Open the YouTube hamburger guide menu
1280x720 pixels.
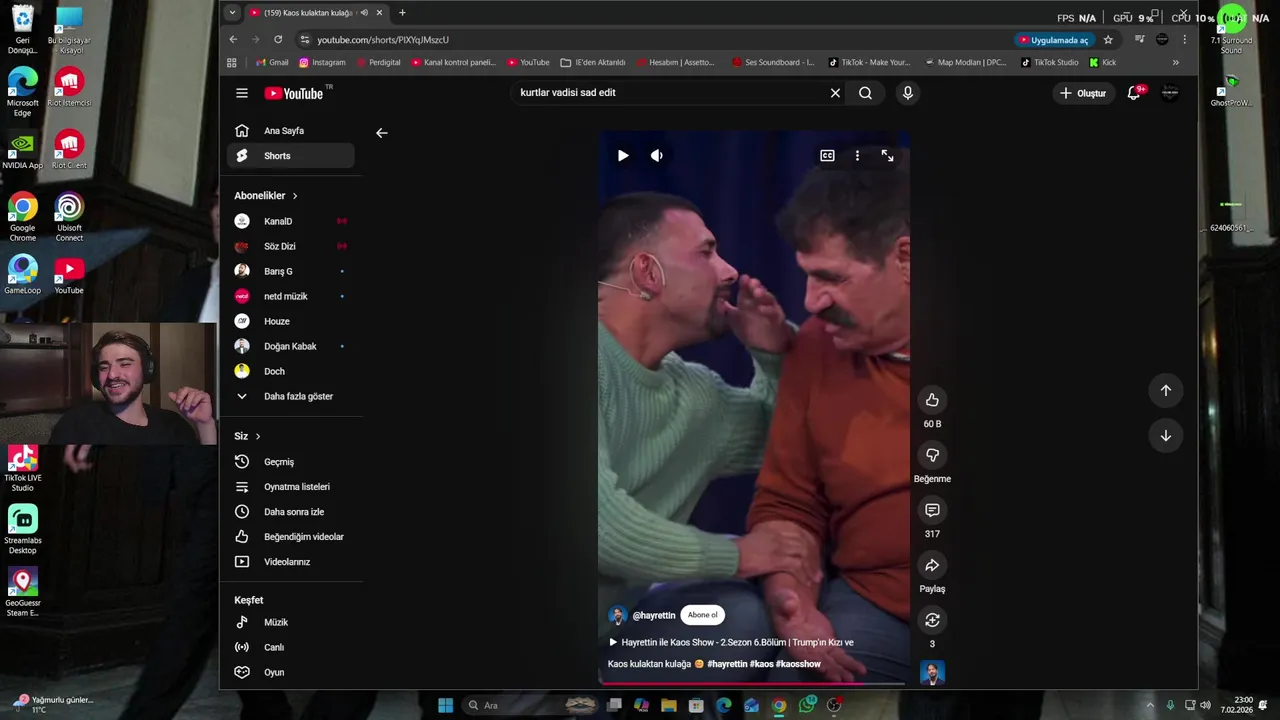241,93
